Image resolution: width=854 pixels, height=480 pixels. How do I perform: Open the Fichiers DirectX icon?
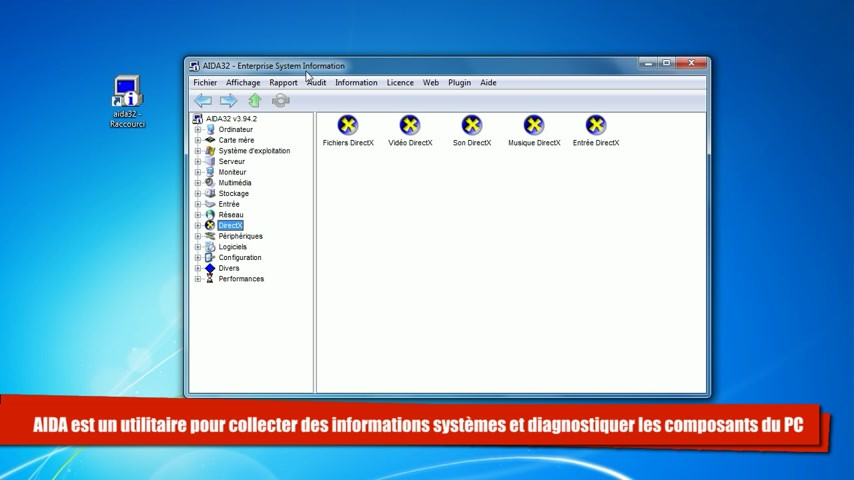point(347,125)
